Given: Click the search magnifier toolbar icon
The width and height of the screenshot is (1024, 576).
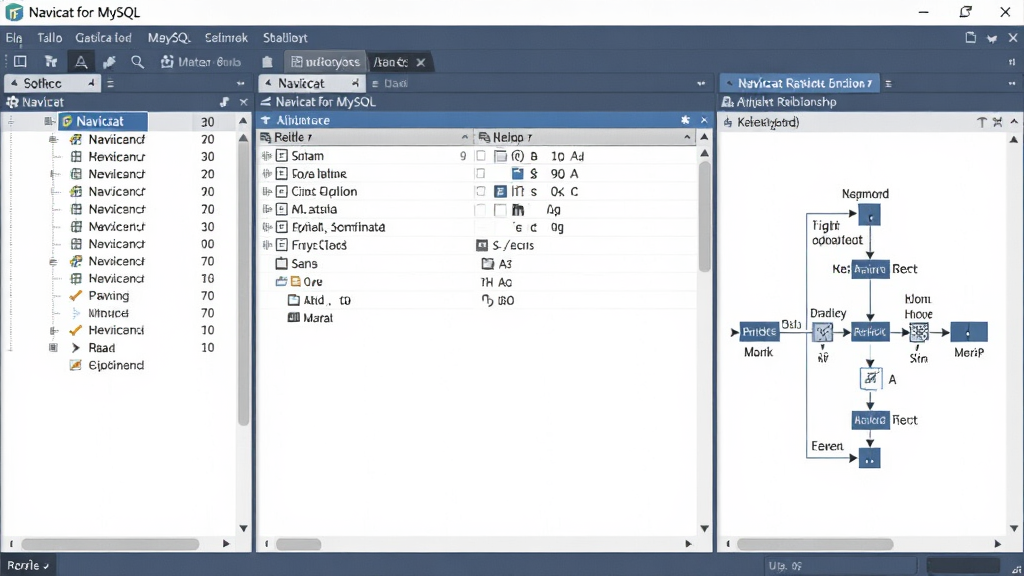Looking at the screenshot, I should (137, 62).
